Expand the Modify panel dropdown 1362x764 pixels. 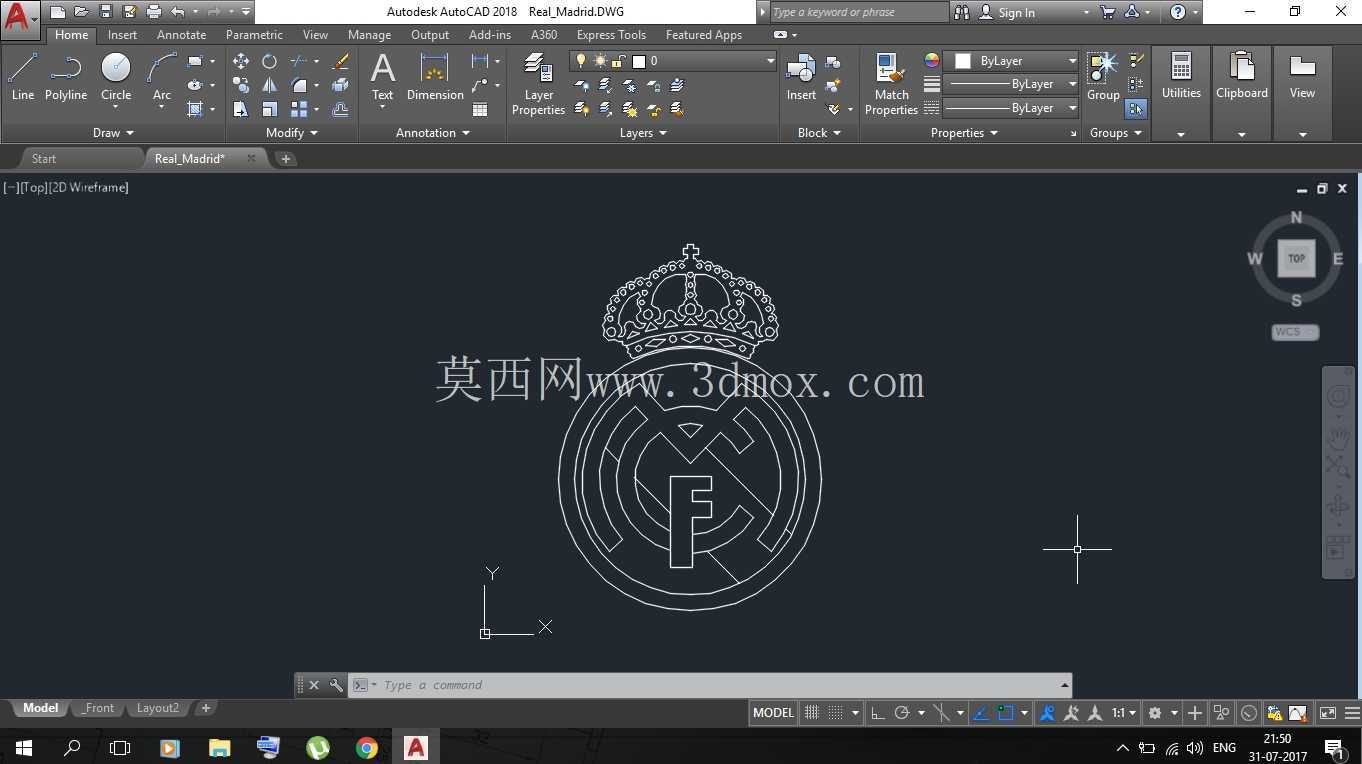(x=292, y=133)
